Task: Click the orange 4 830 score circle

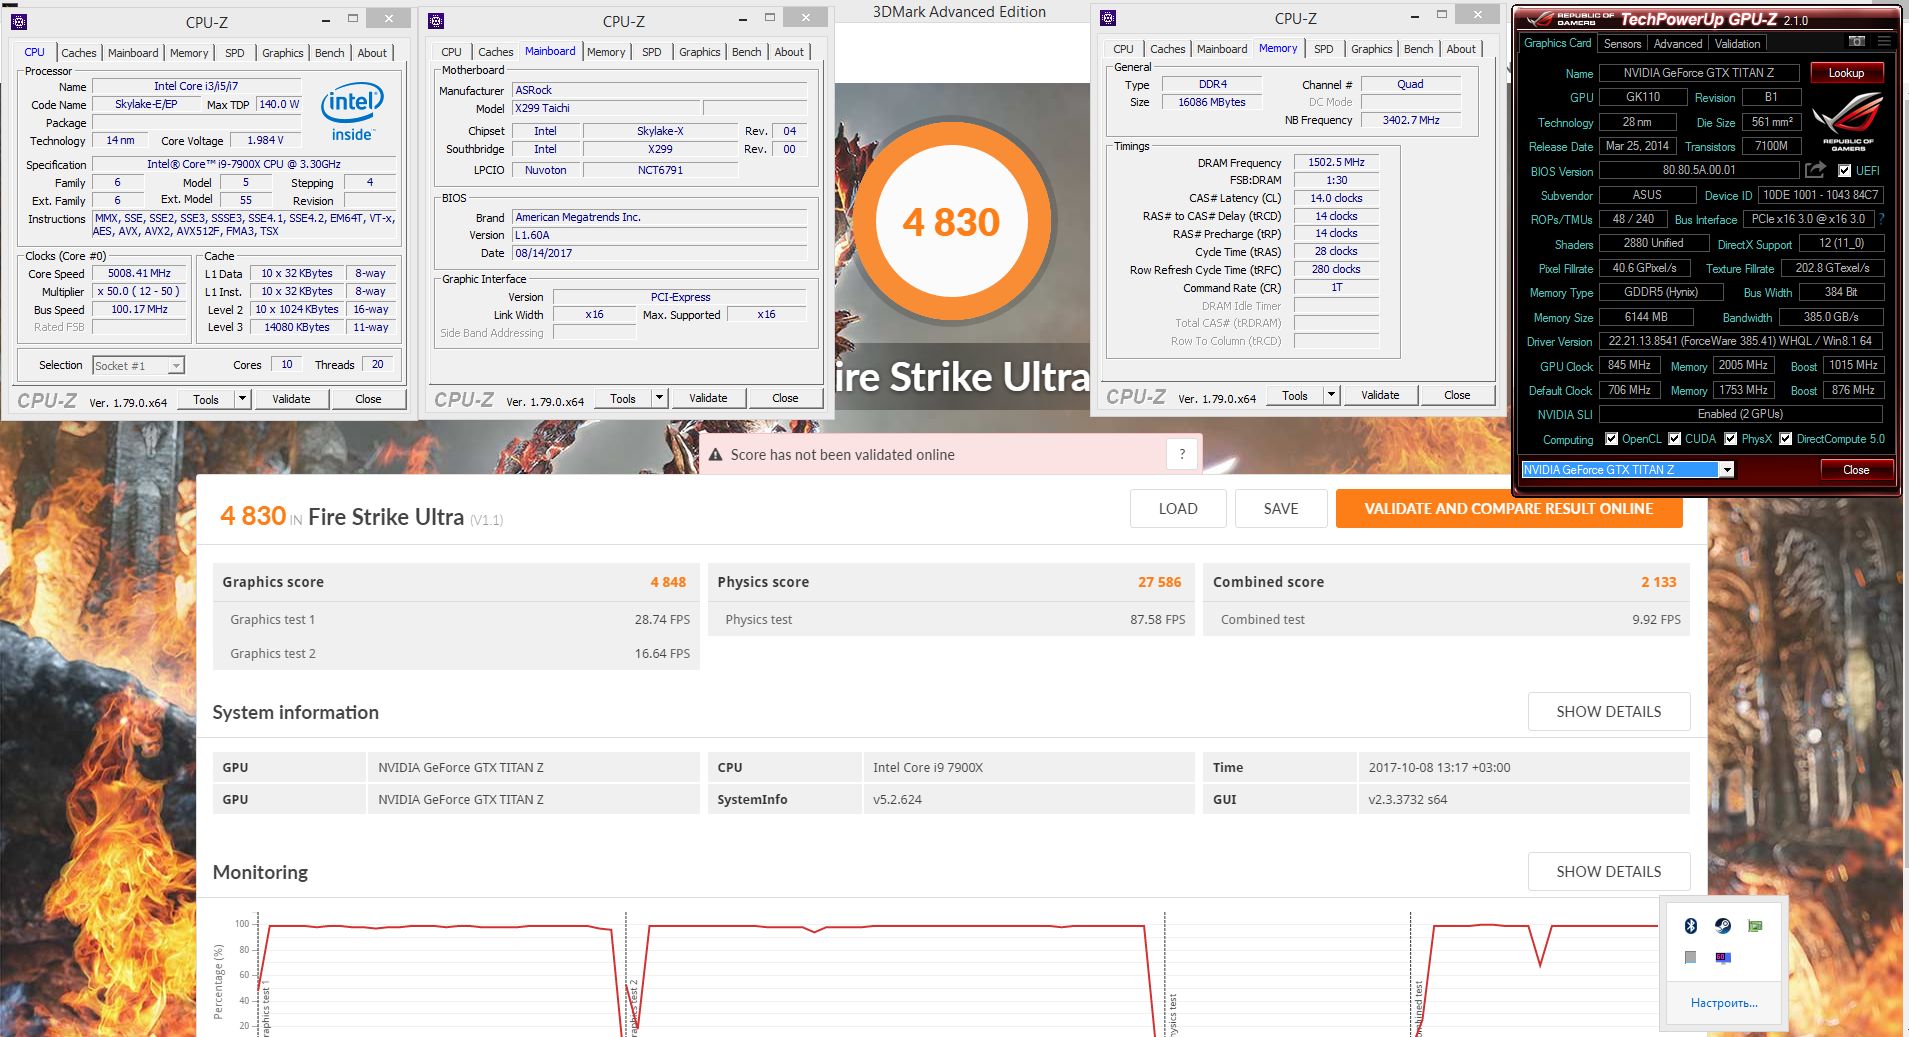Action: pyautogui.click(x=951, y=222)
